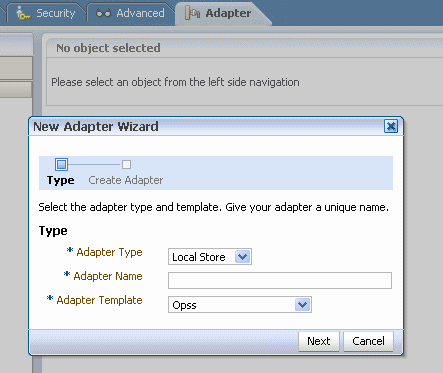Click the Type step indicator square
443x373 pixels.
[x=61, y=164]
